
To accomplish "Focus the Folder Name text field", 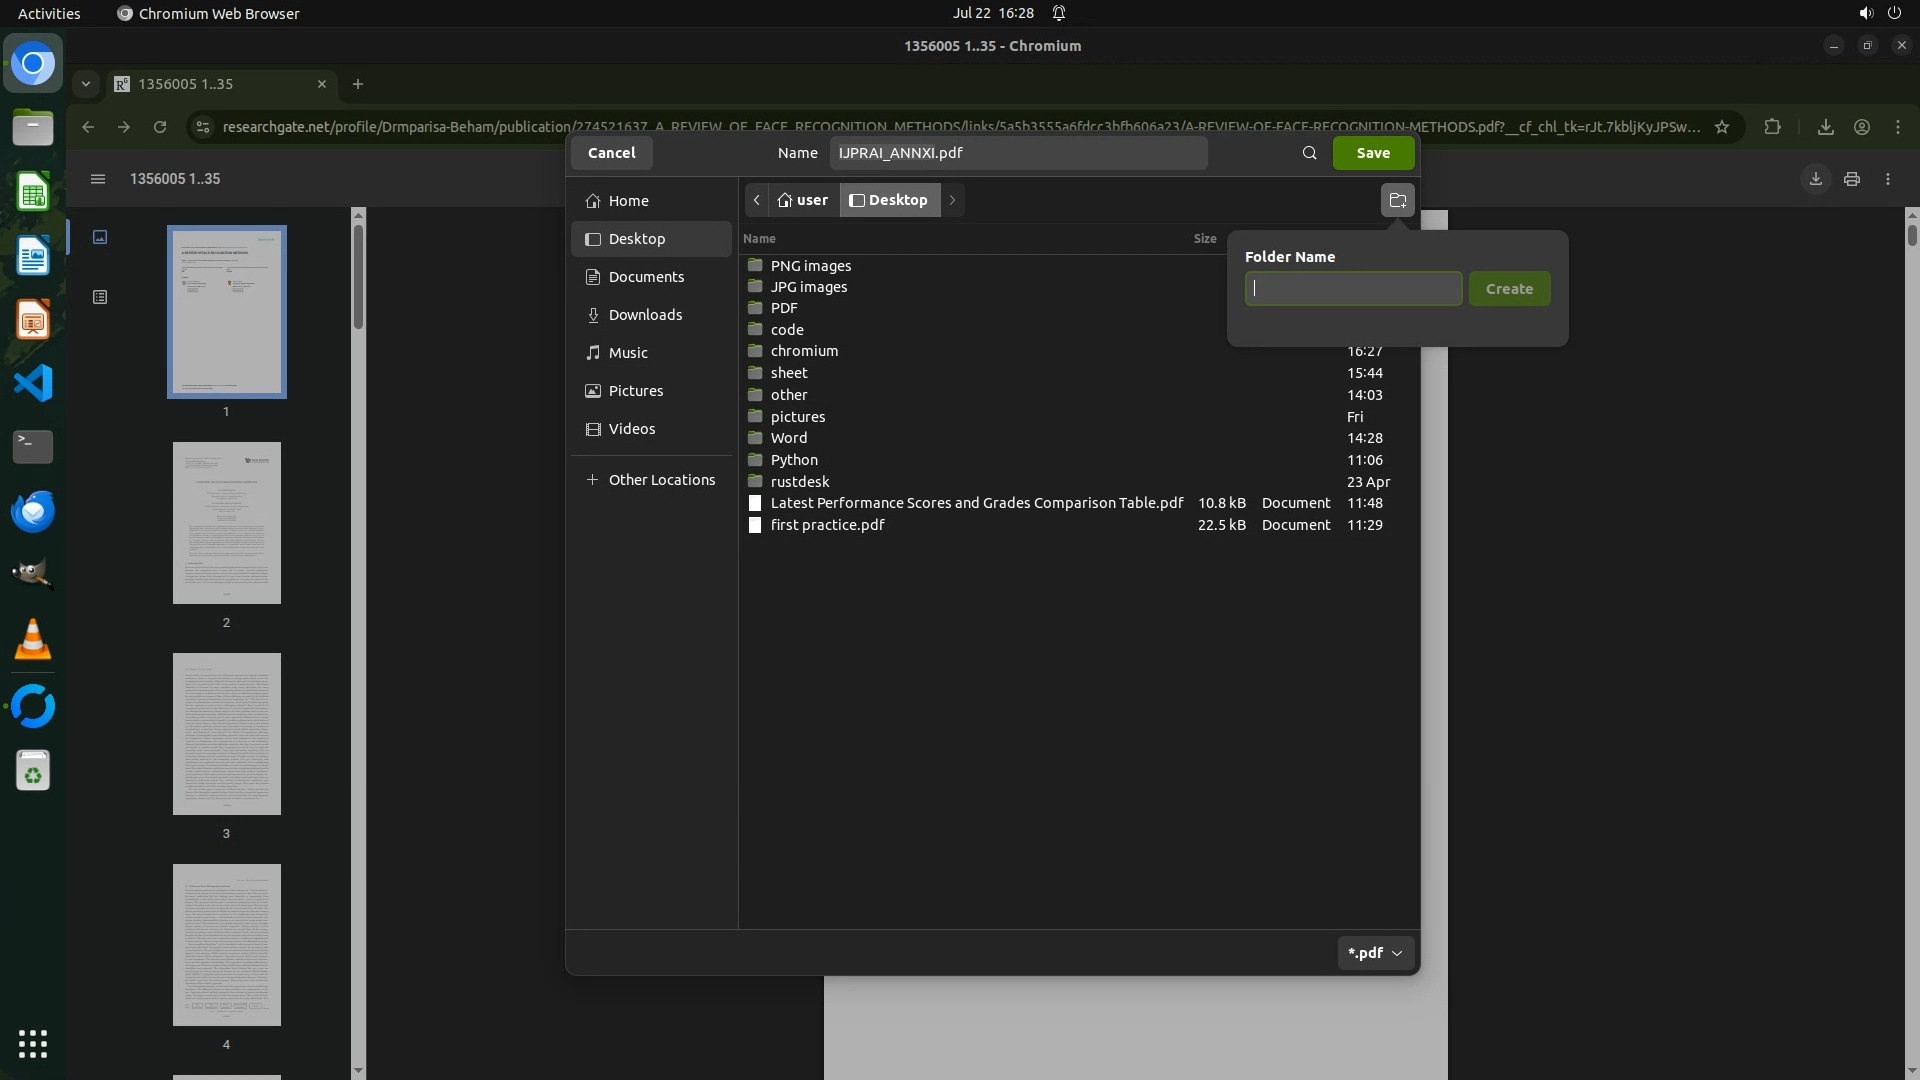I will [1352, 289].
